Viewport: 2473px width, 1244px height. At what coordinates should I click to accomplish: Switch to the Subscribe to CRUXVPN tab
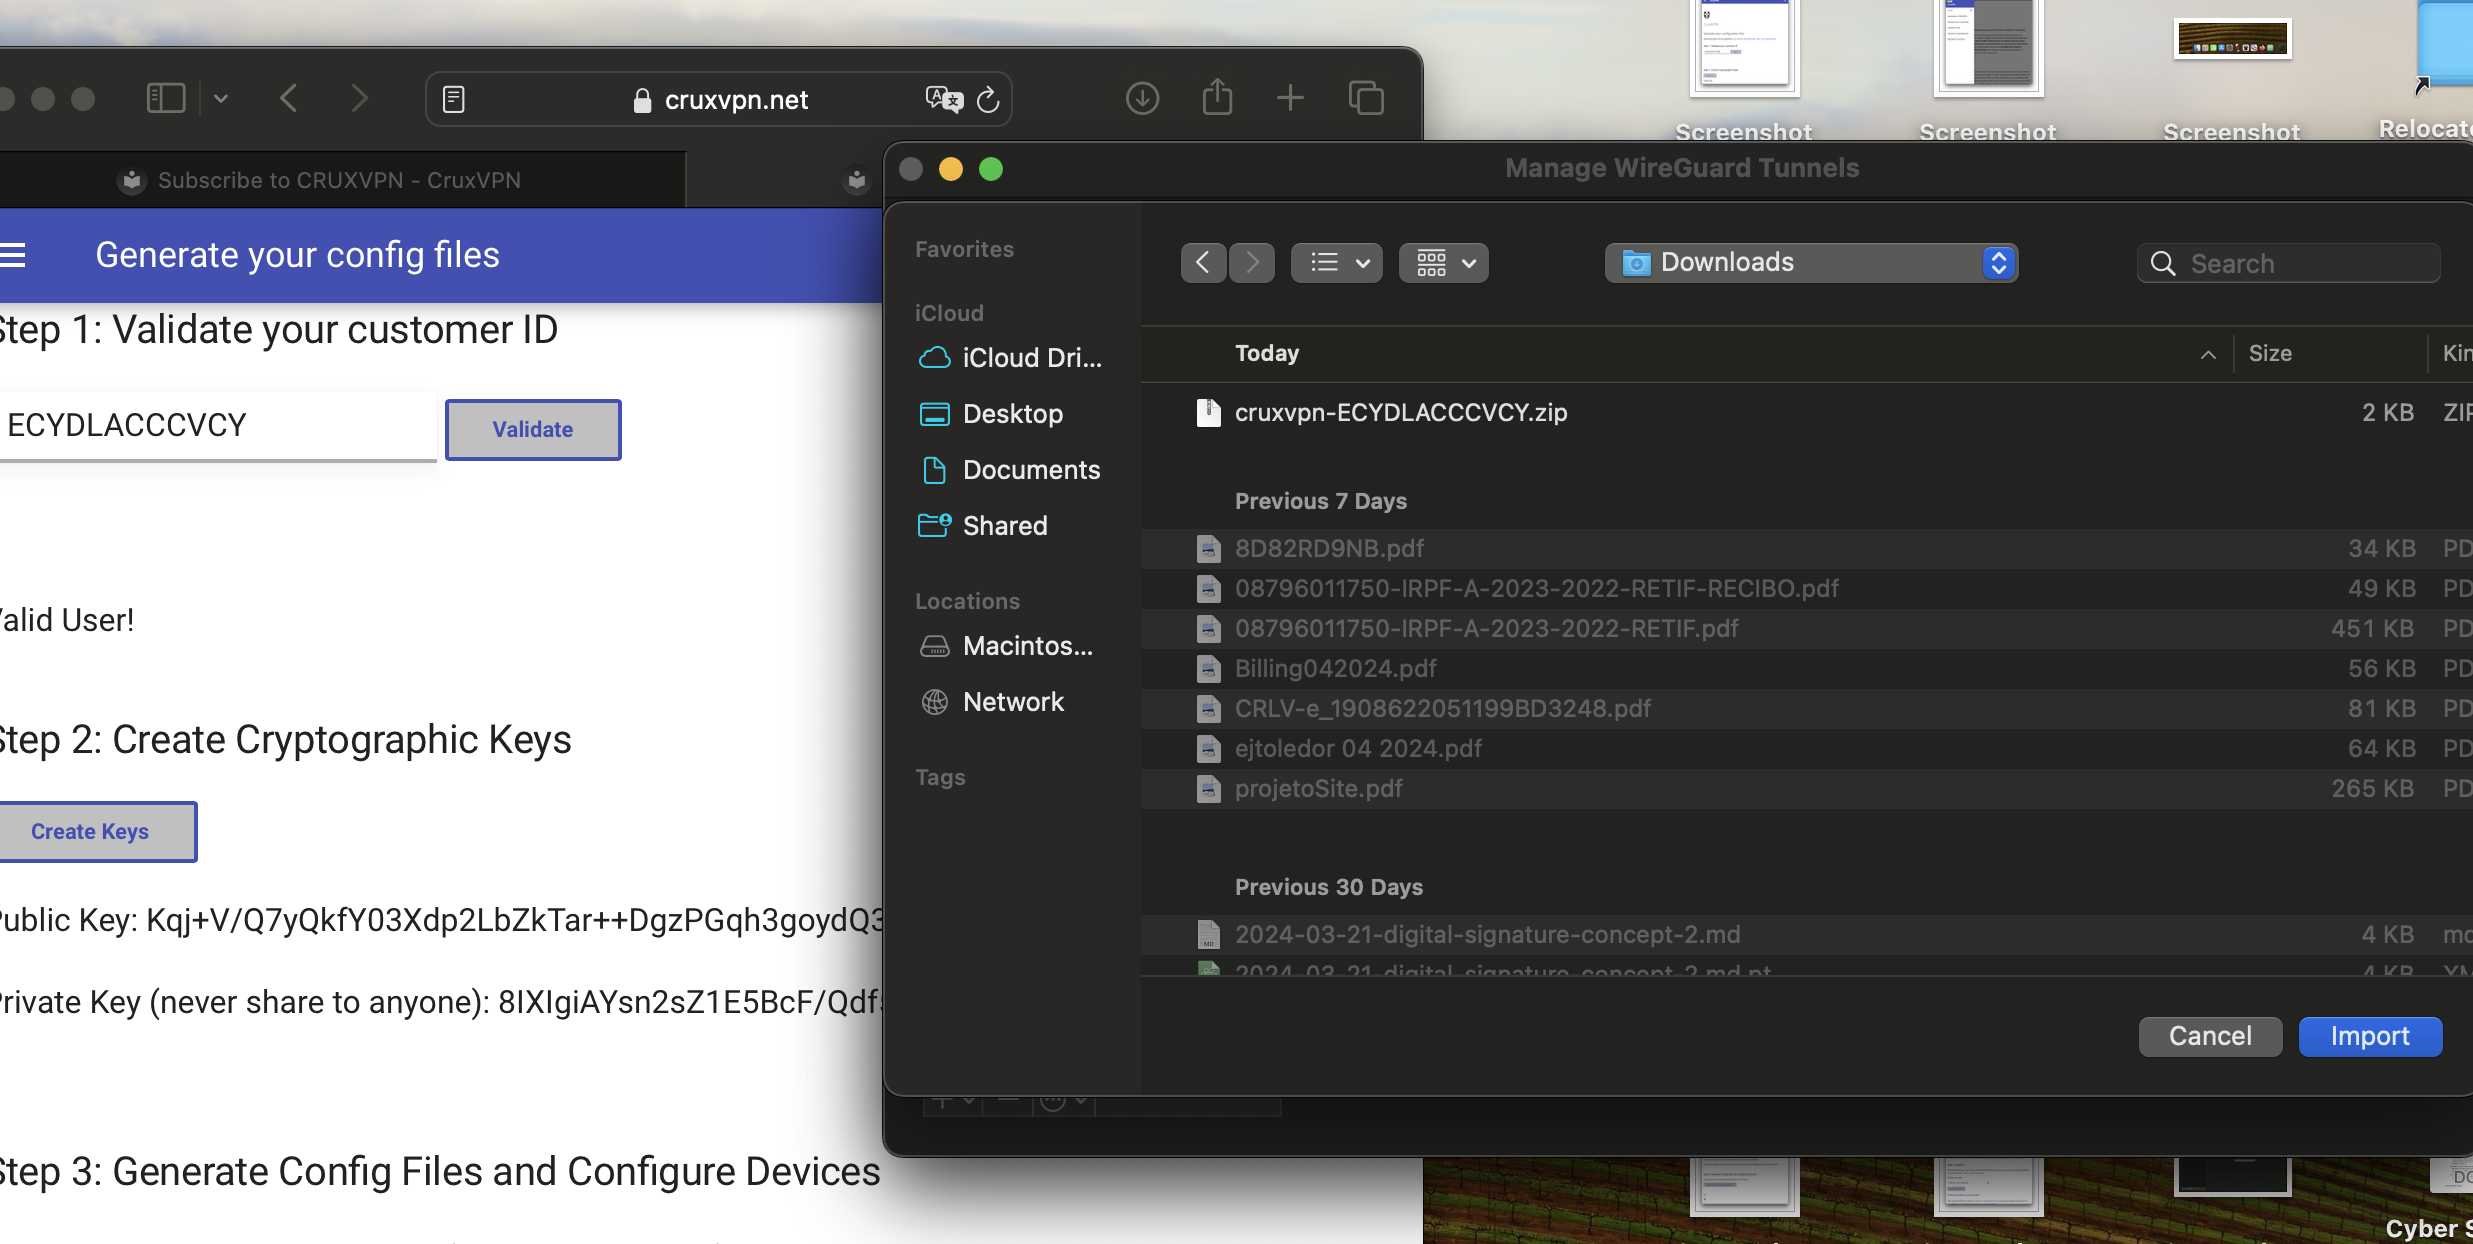[339, 180]
